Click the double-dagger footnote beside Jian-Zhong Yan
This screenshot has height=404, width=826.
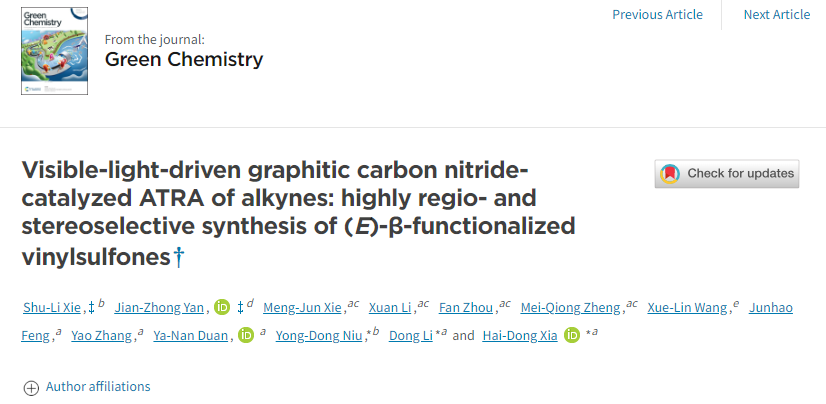[x=240, y=308]
